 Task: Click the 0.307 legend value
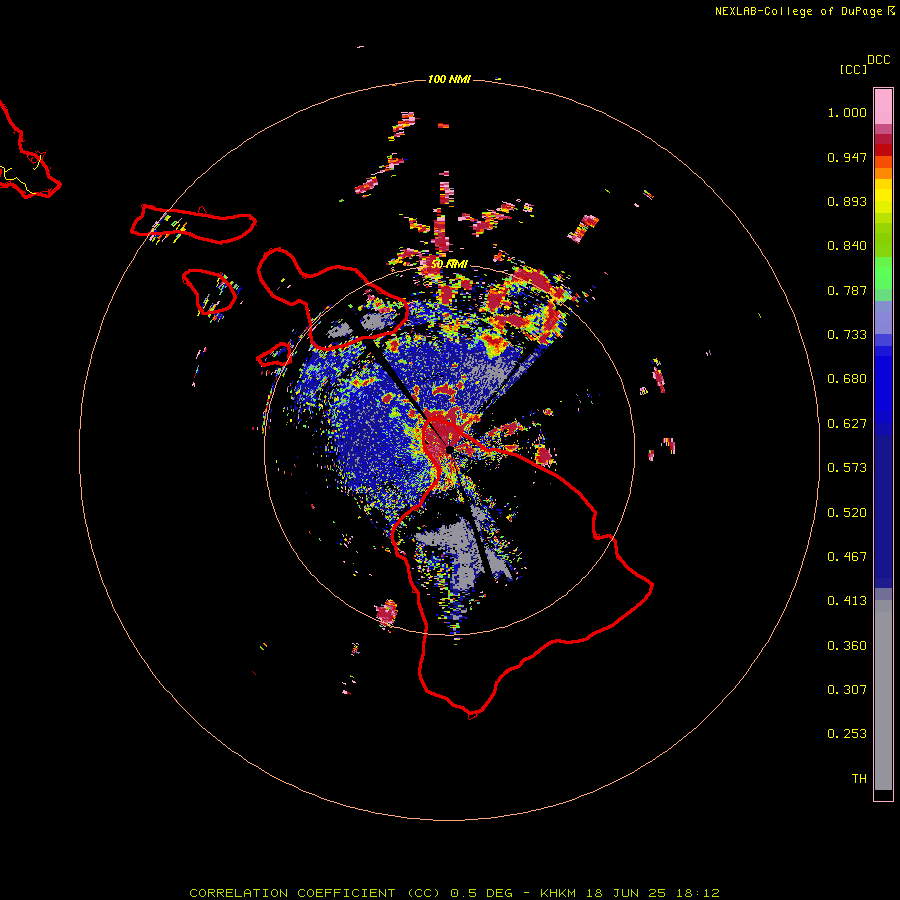pos(847,690)
